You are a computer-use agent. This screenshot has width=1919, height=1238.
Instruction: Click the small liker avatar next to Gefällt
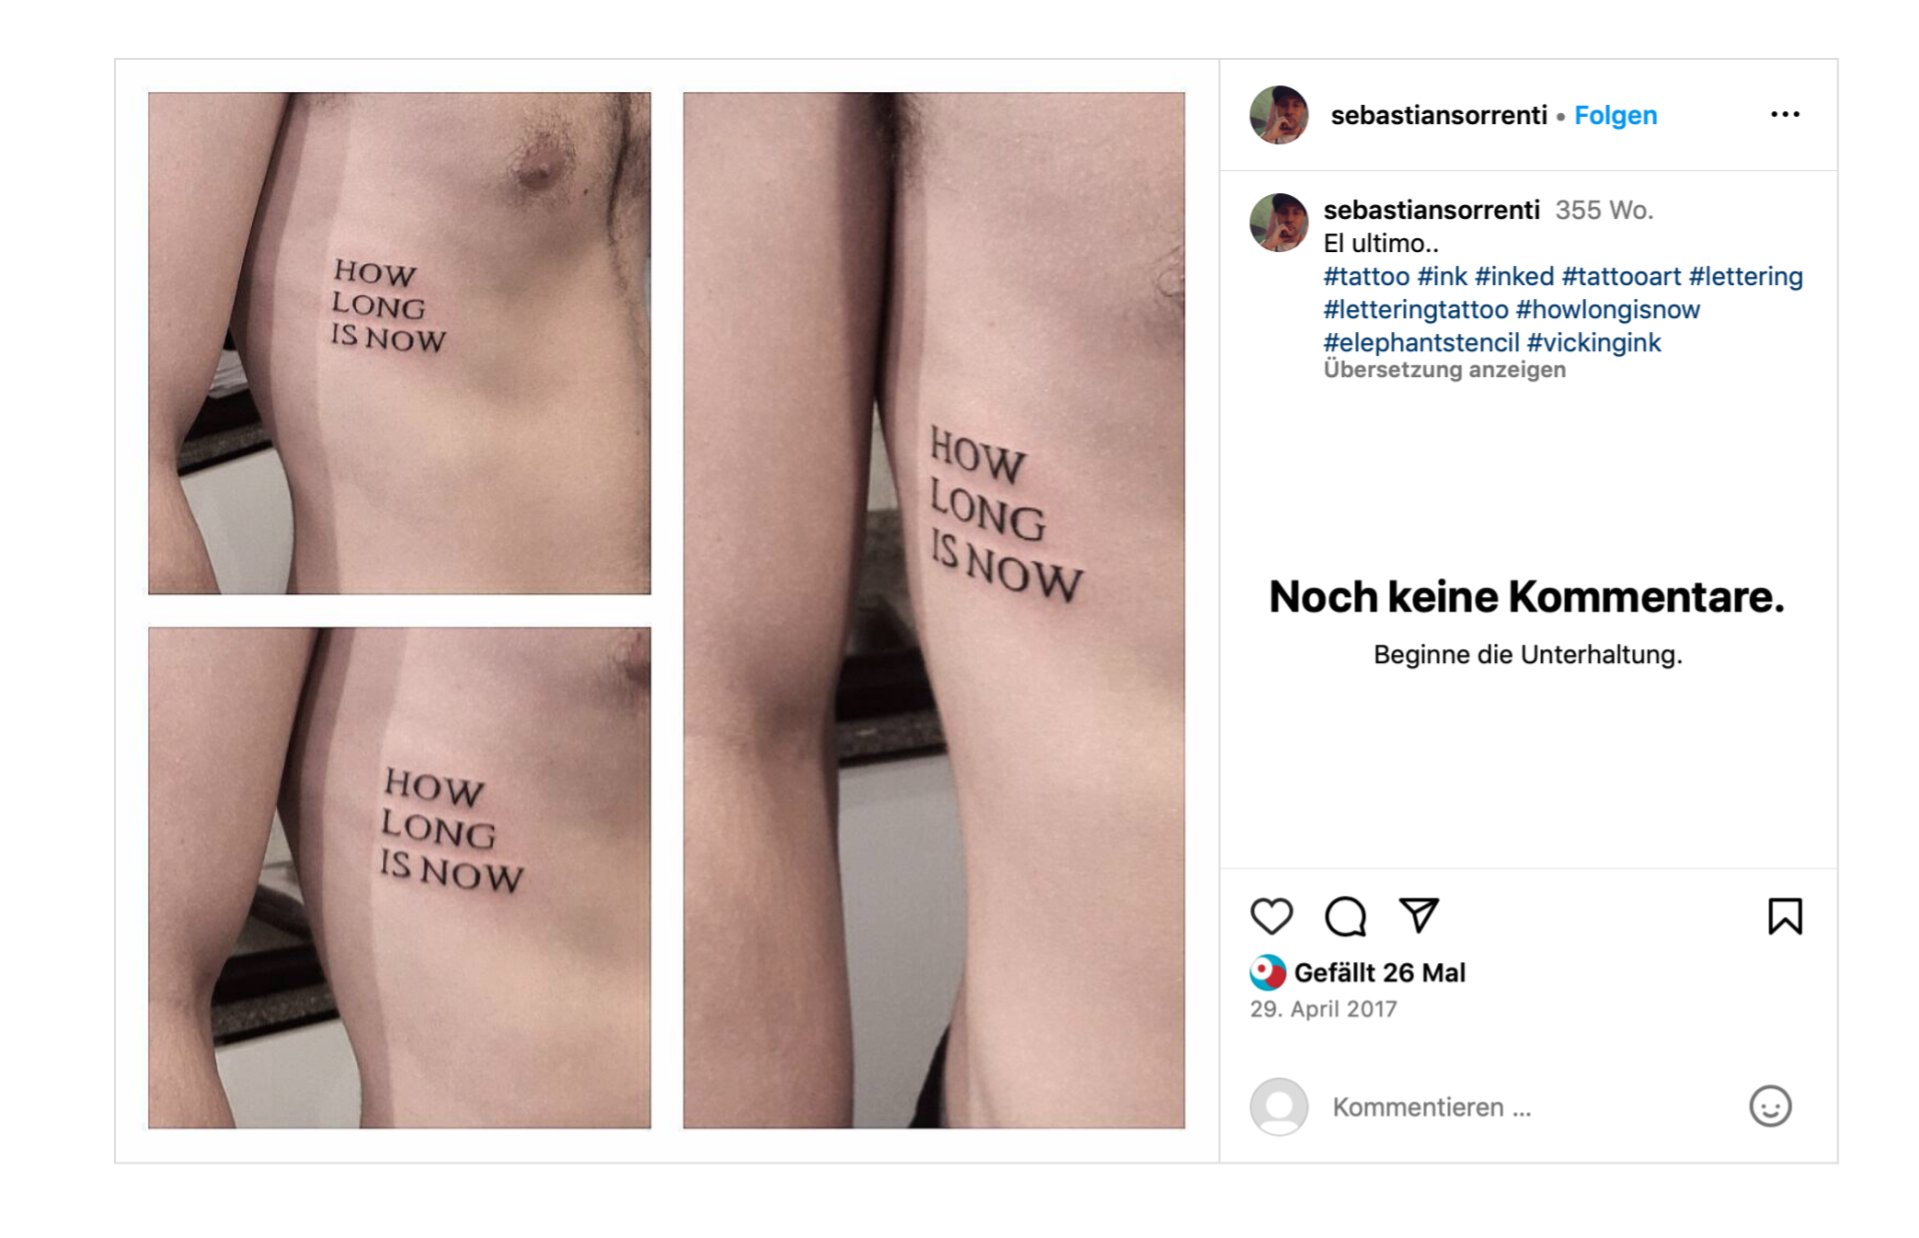[1267, 972]
